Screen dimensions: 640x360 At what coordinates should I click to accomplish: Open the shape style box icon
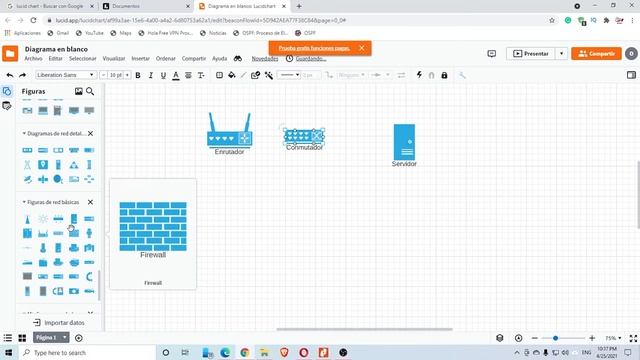pos(219,75)
